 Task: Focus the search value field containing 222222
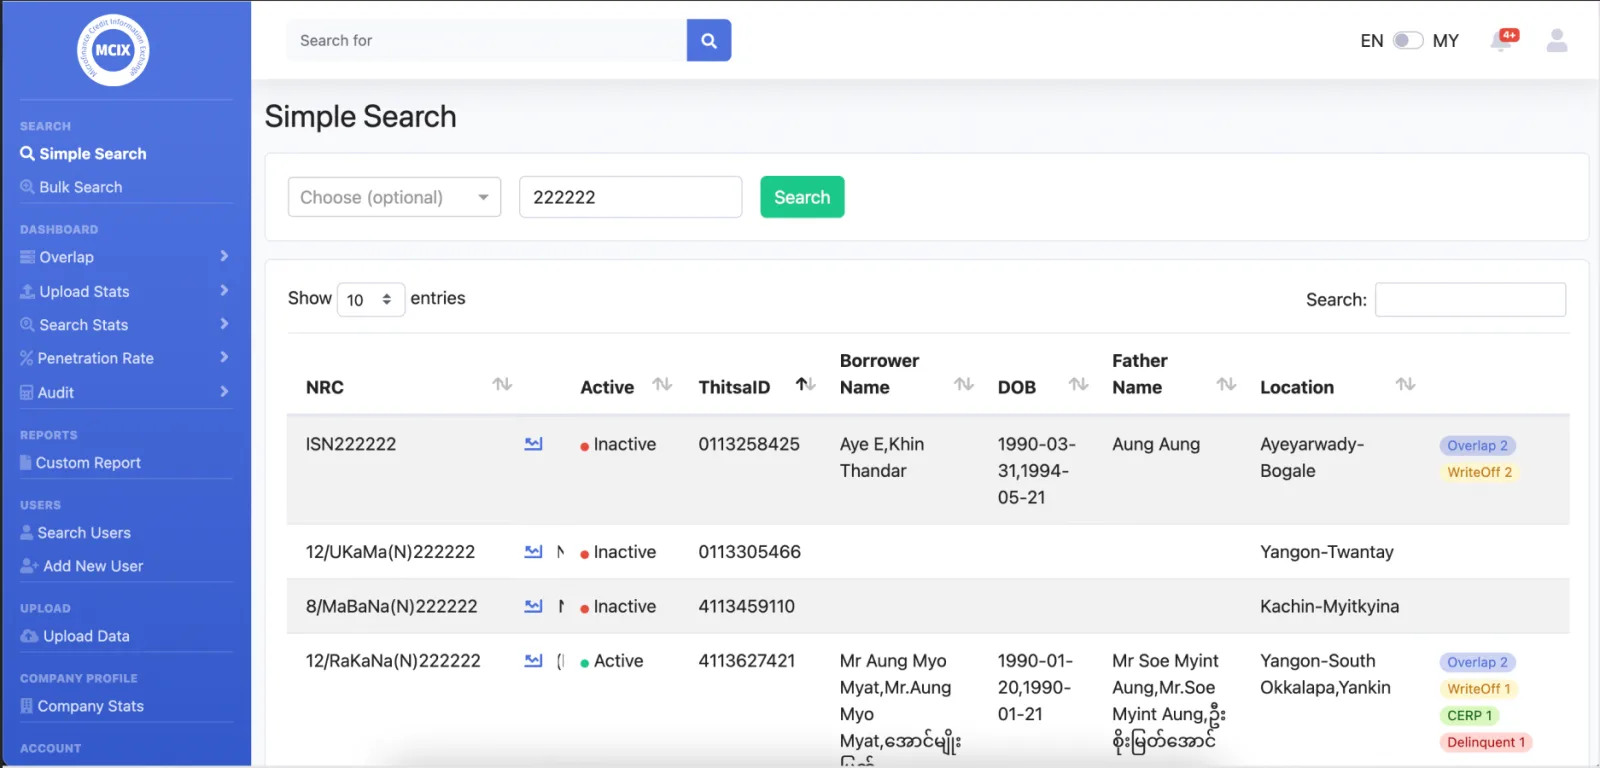tap(630, 197)
